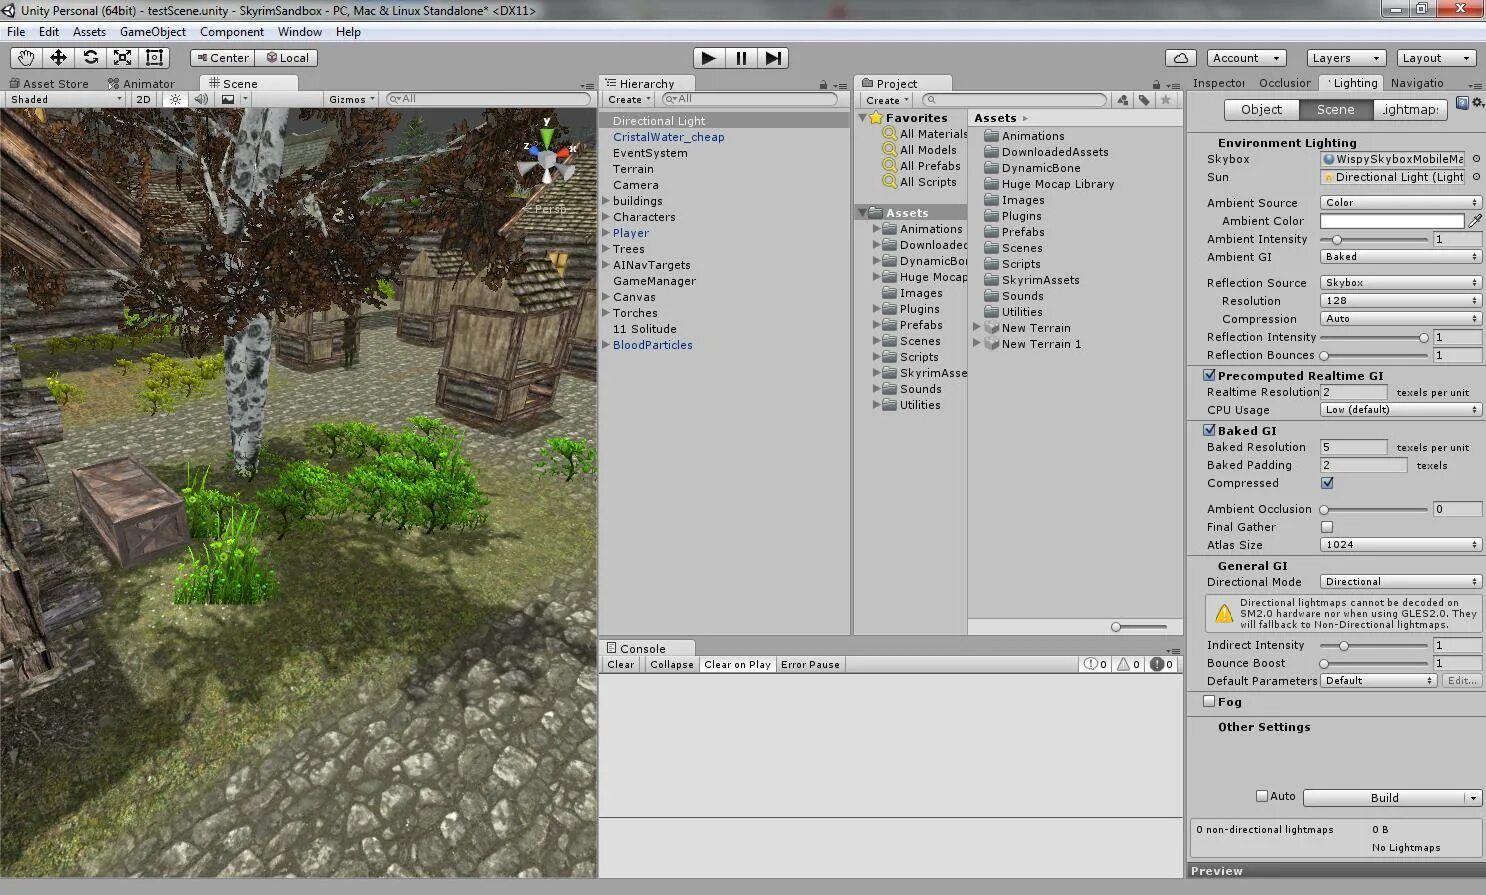Uncheck the Compressed checkbox
The image size is (1486, 895).
click(1327, 483)
